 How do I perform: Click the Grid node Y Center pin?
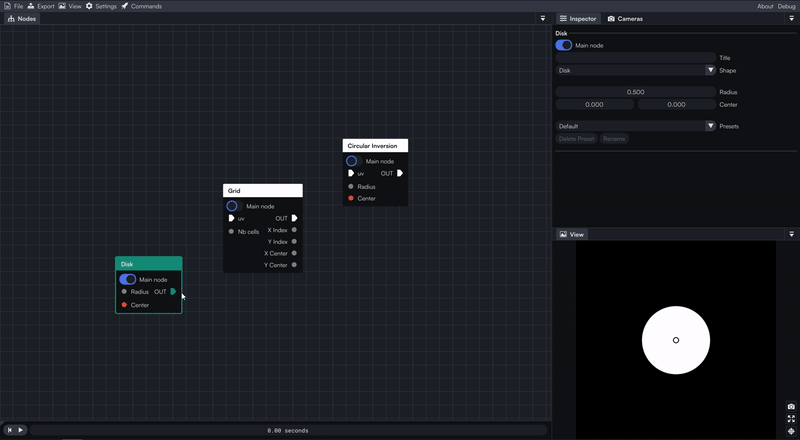click(x=294, y=264)
